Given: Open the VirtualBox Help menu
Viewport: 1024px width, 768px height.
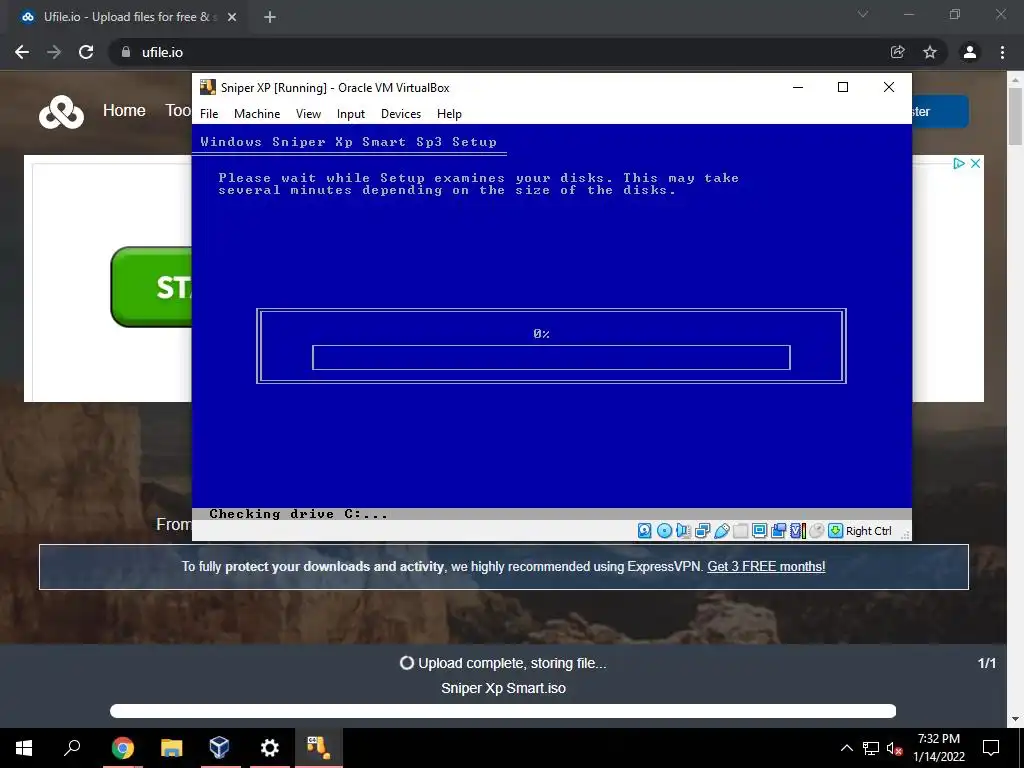Looking at the screenshot, I should pyautogui.click(x=449, y=114).
